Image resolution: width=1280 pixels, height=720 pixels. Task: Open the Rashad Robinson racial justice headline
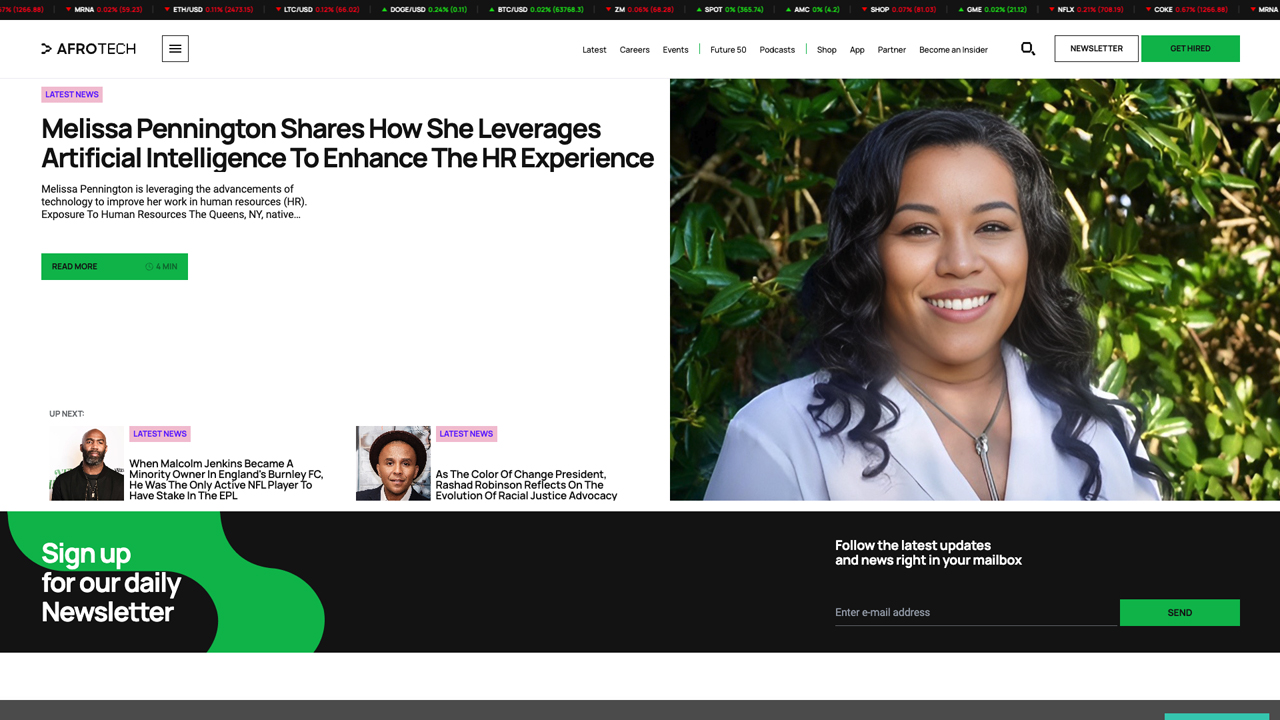(x=526, y=485)
